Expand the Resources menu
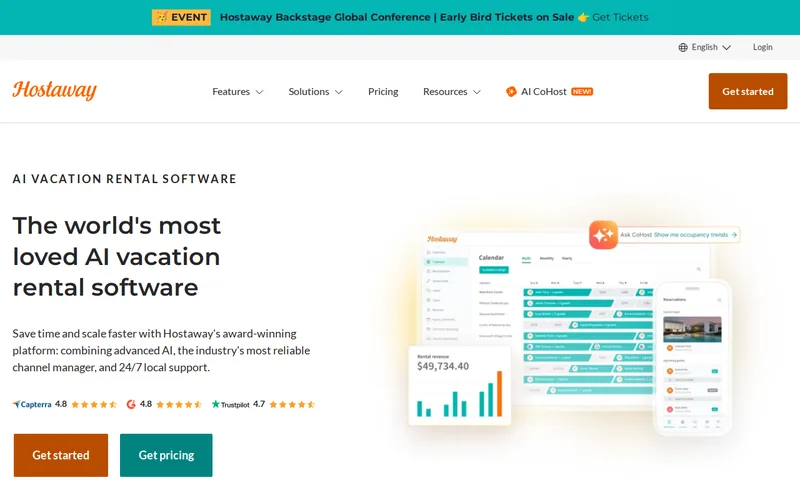 (x=452, y=92)
